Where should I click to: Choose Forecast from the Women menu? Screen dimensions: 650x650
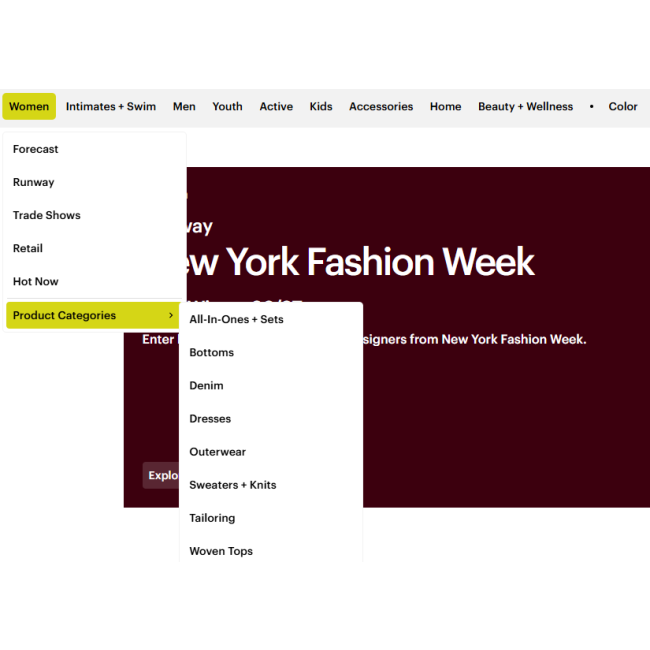pos(95,149)
